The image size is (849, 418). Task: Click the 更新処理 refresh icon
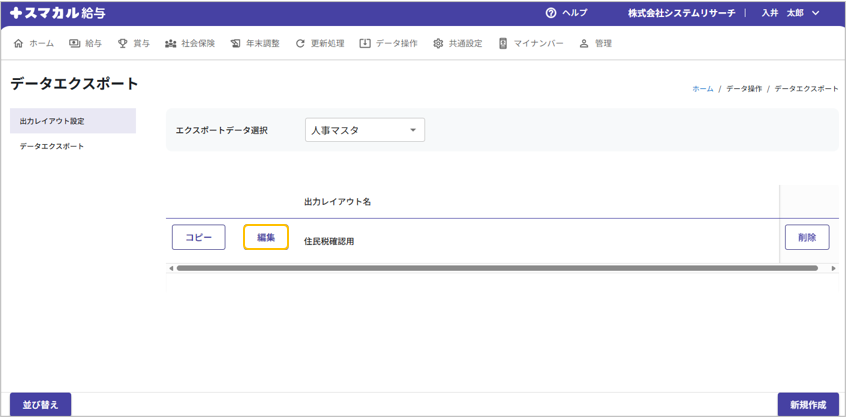click(x=300, y=44)
